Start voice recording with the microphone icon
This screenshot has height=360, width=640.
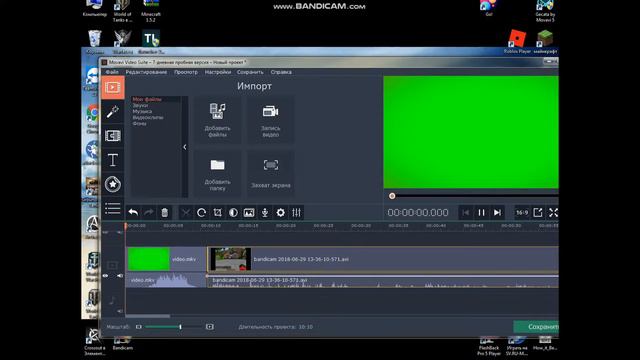(x=265, y=212)
